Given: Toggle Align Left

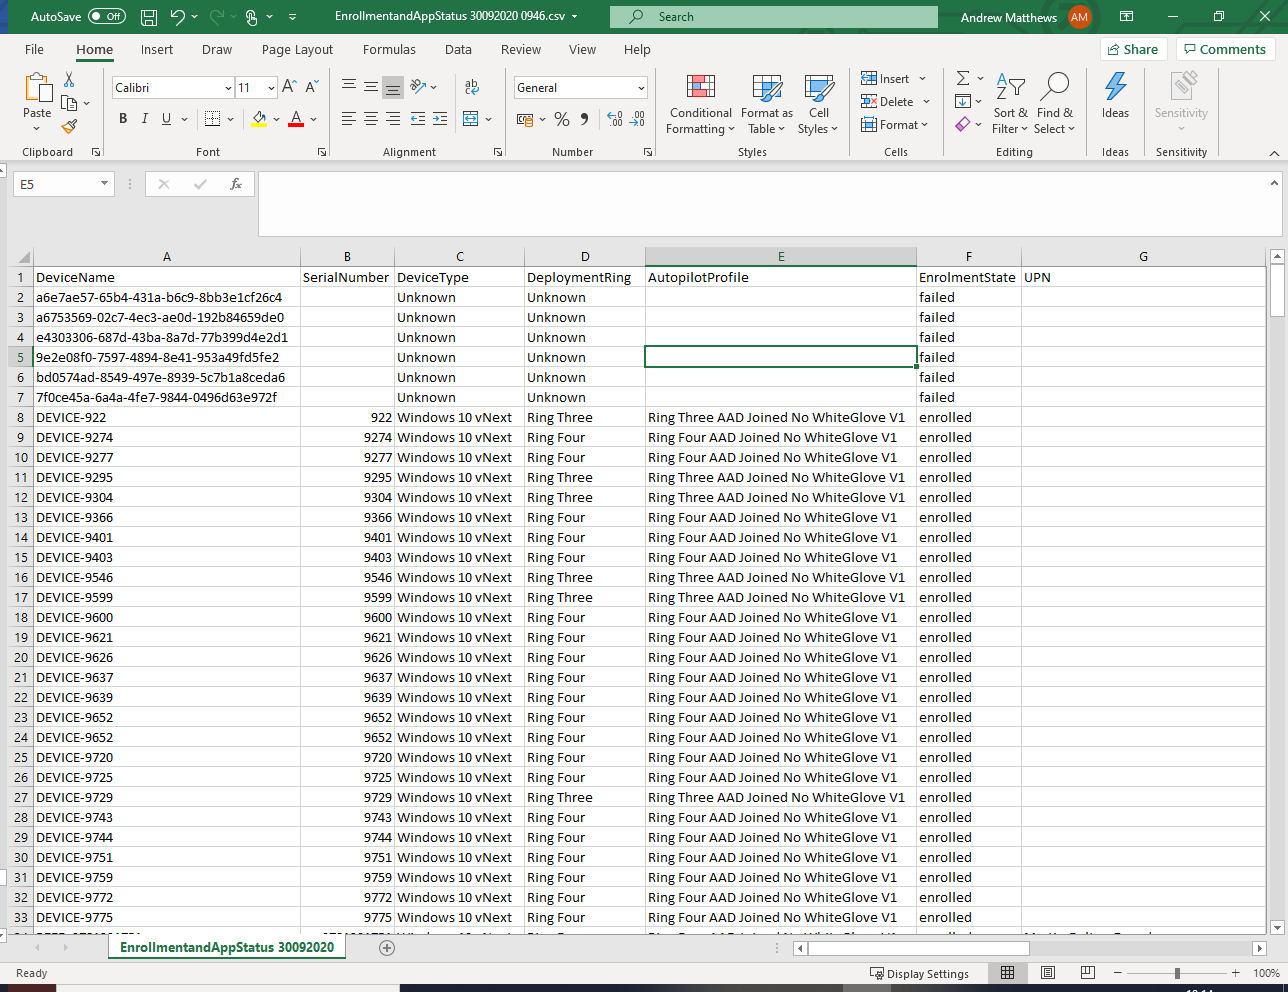Looking at the screenshot, I should (349, 119).
